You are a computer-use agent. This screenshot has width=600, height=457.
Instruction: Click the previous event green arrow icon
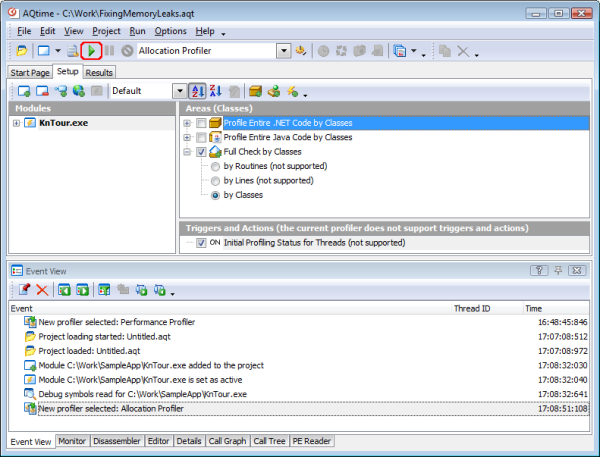pos(64,290)
